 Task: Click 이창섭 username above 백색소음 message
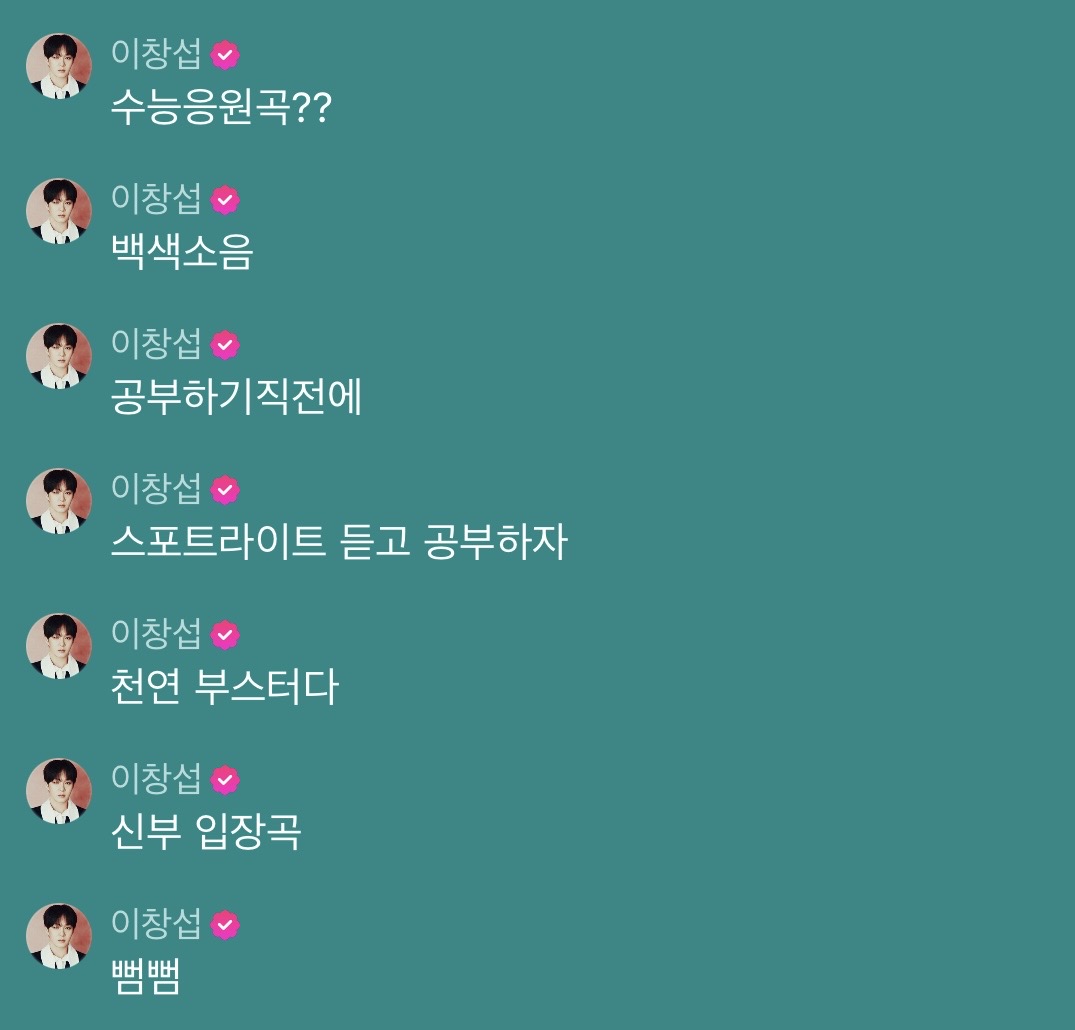(156, 200)
